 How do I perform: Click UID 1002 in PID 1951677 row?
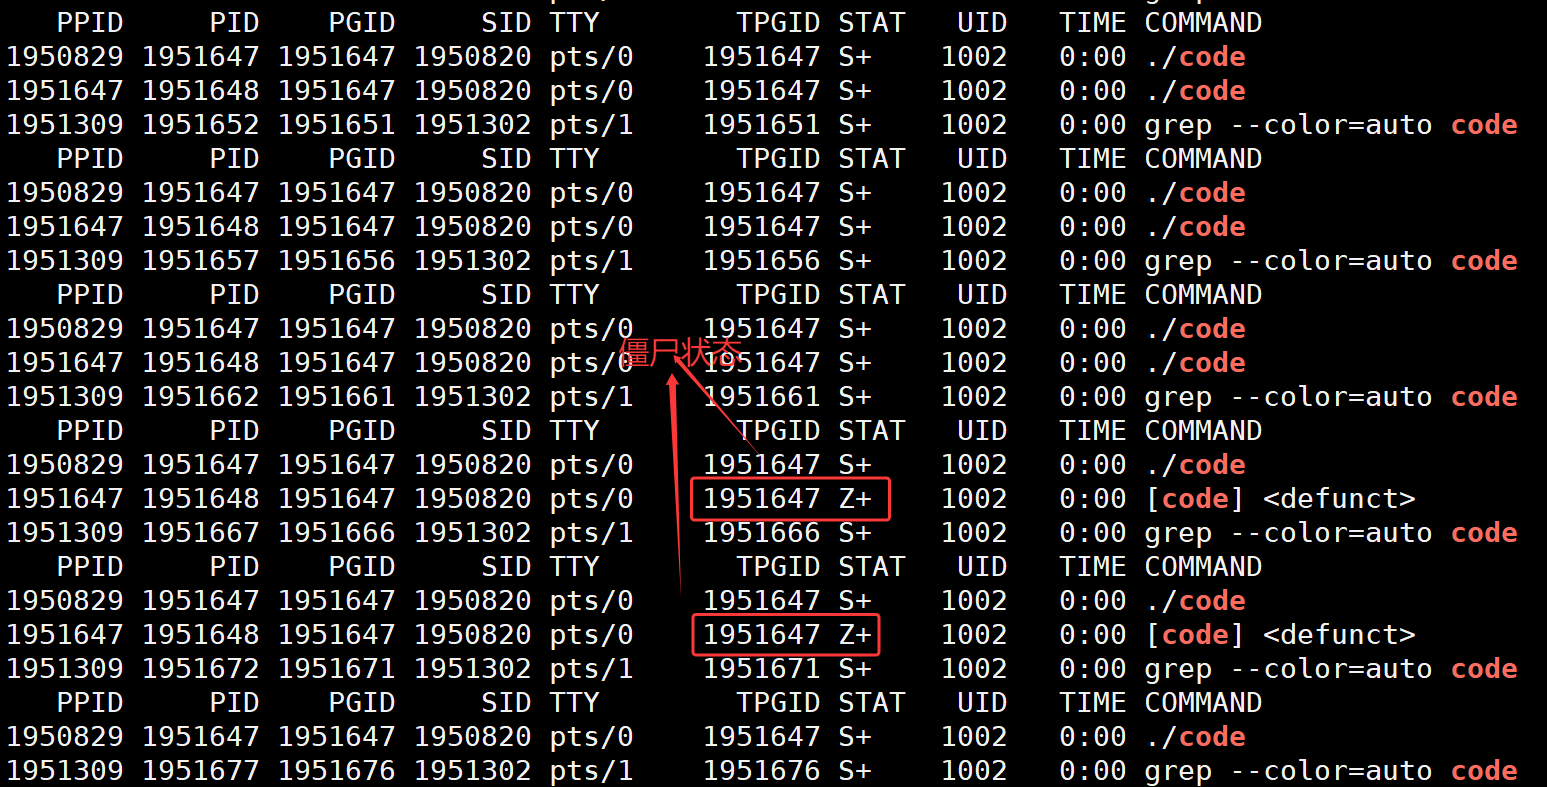974,771
